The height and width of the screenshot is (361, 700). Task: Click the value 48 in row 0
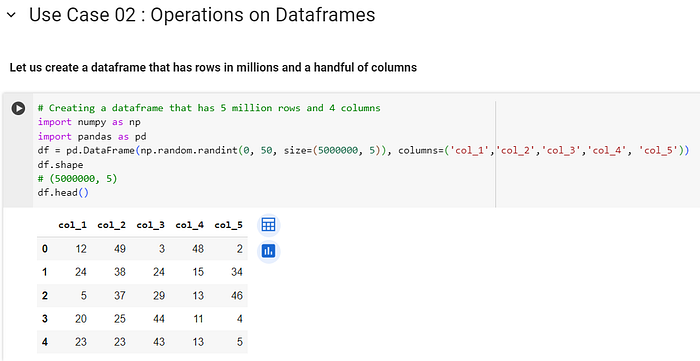point(198,249)
